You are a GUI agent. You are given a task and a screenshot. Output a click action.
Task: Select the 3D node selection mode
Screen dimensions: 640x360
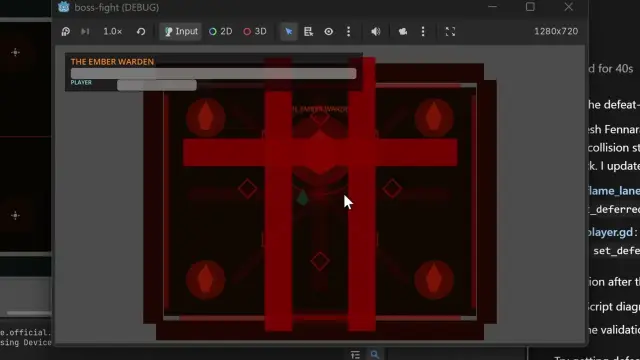point(255,31)
